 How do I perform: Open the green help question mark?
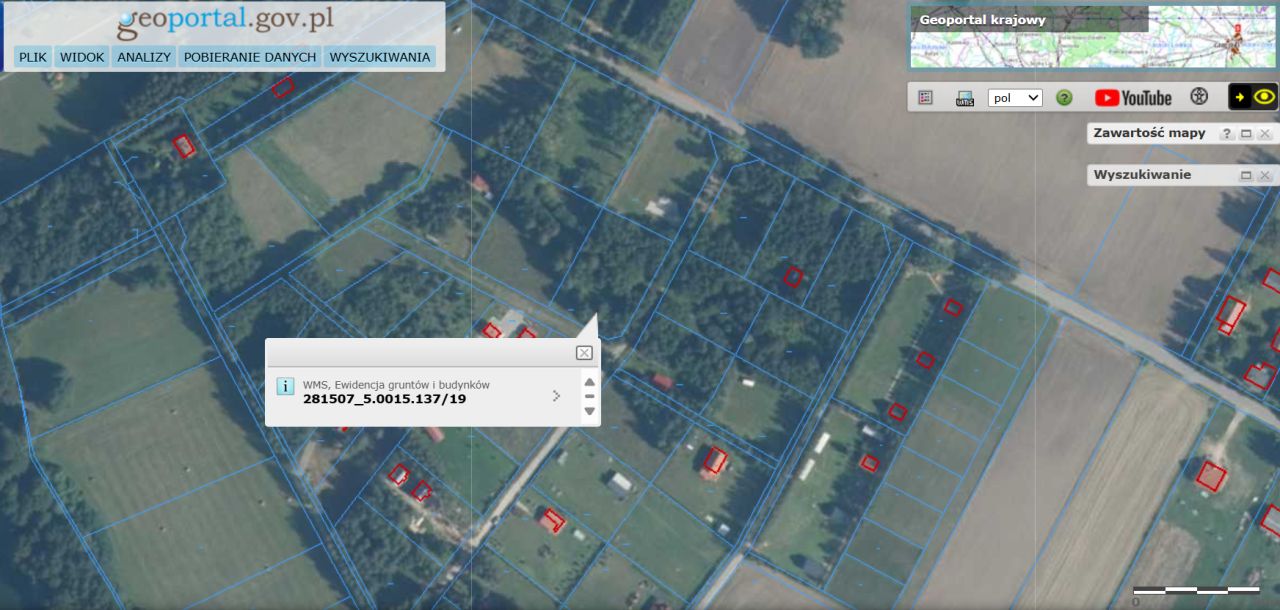click(1064, 98)
